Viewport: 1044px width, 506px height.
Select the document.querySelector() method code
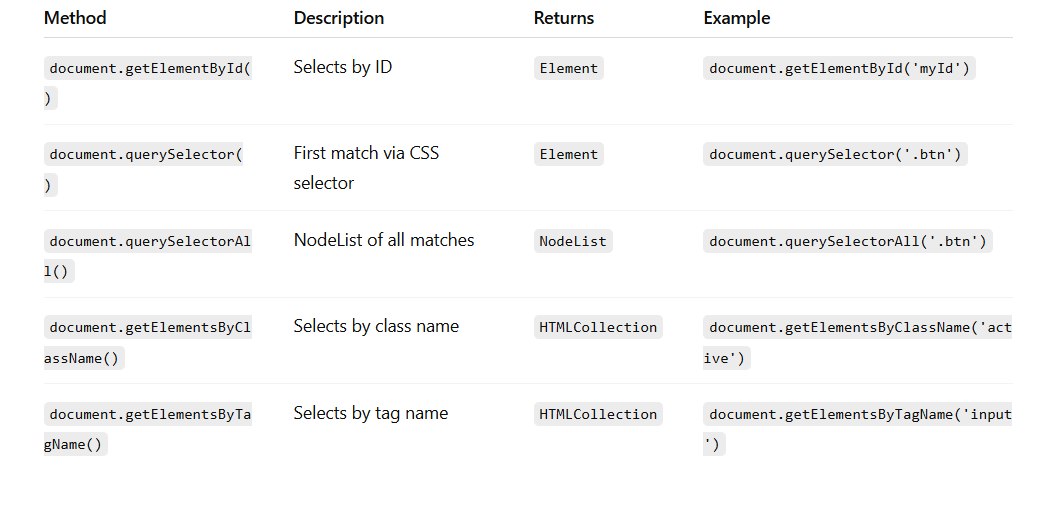[144, 169]
